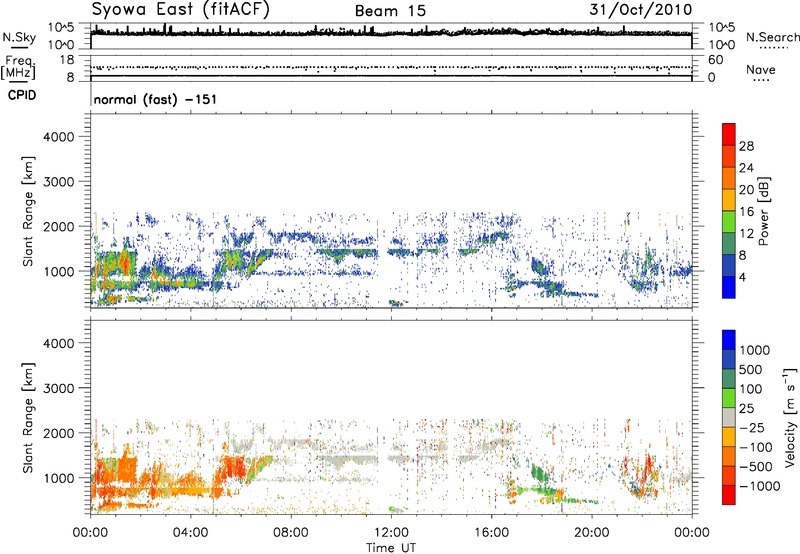The height and width of the screenshot is (554, 800).
Task: Click the 'Velocity [m s-1]' color bar label
Action: tap(790, 417)
